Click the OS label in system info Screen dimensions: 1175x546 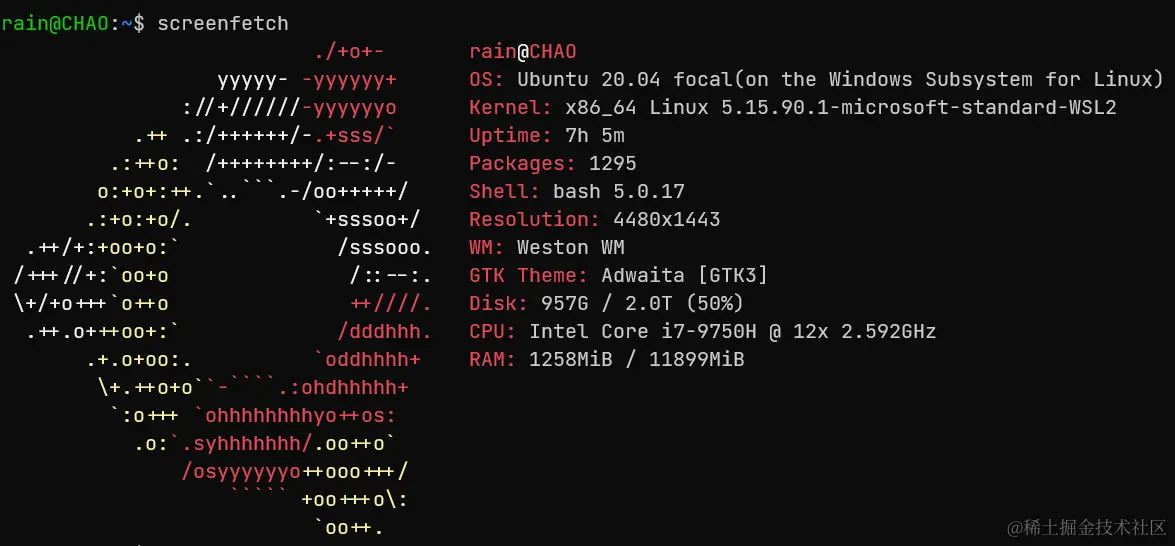pyautogui.click(x=487, y=79)
